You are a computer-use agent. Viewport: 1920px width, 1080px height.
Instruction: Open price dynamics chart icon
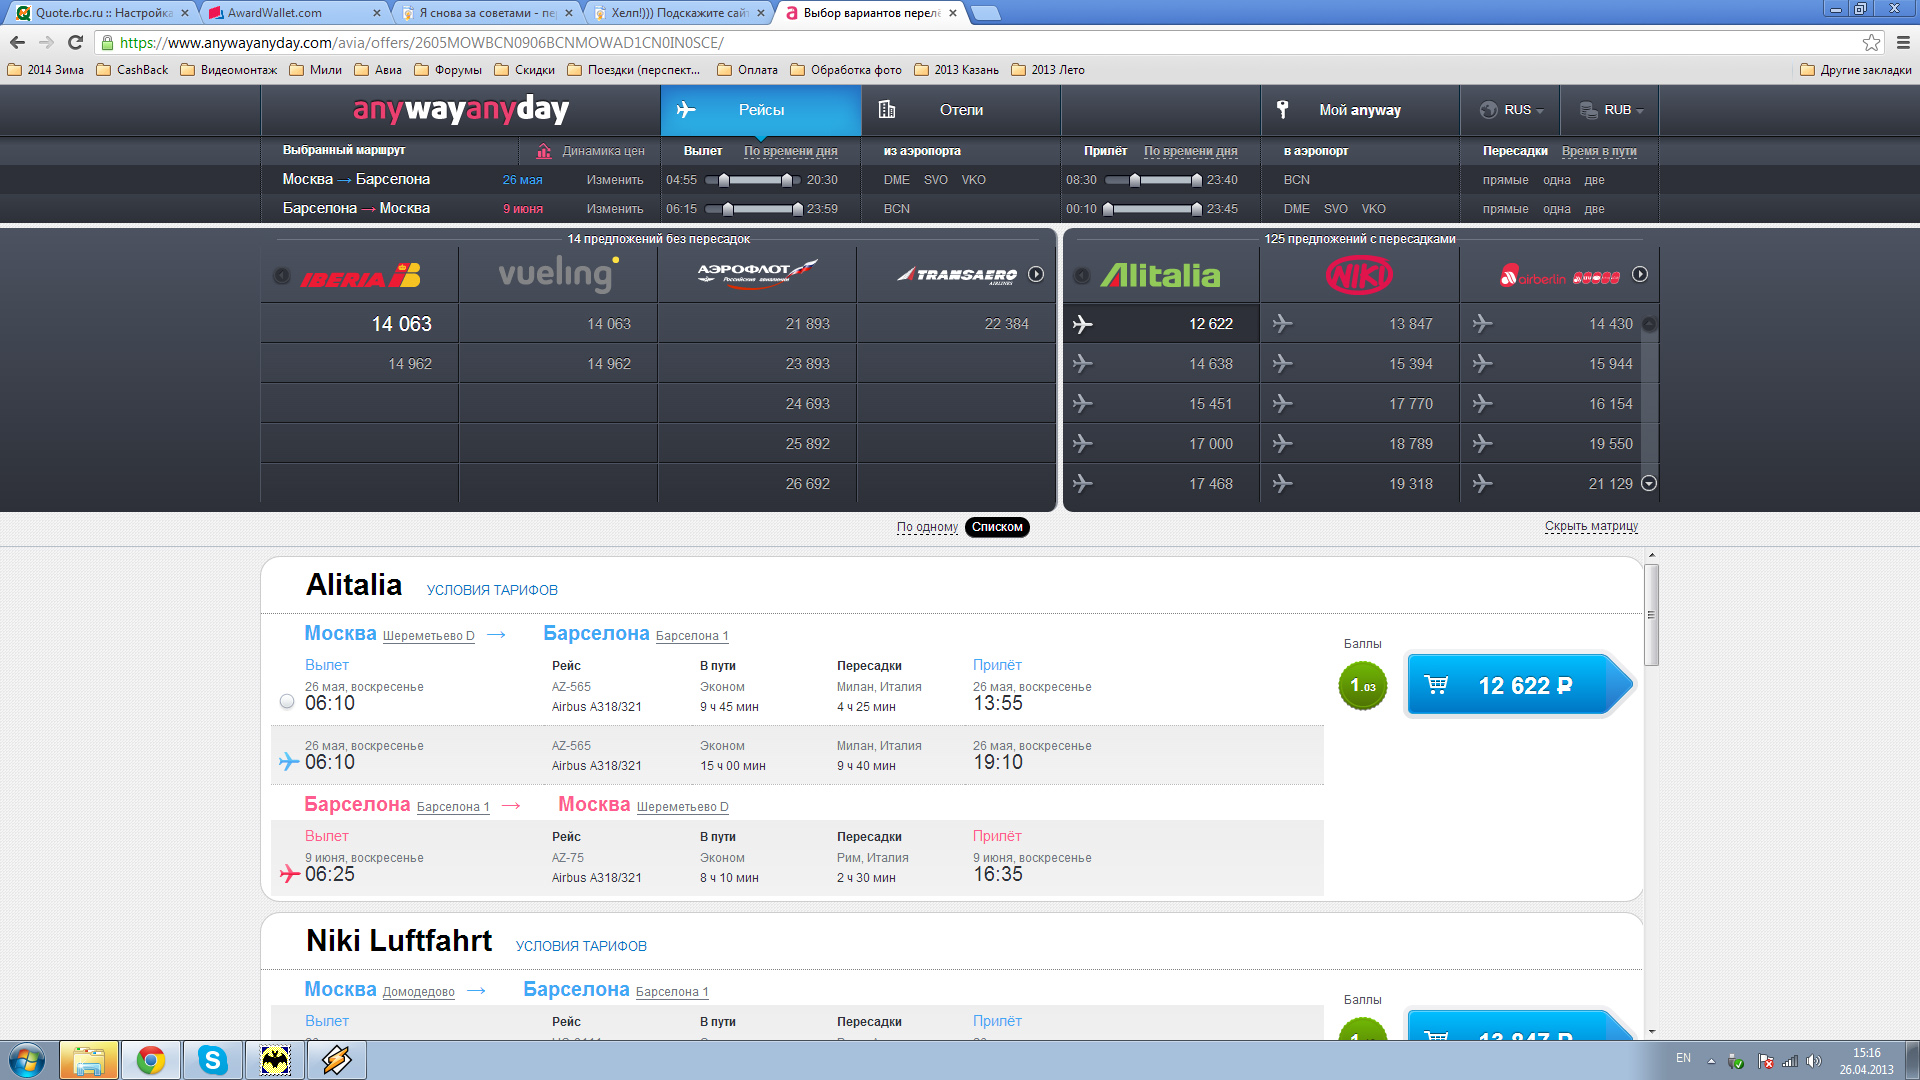pyautogui.click(x=544, y=151)
